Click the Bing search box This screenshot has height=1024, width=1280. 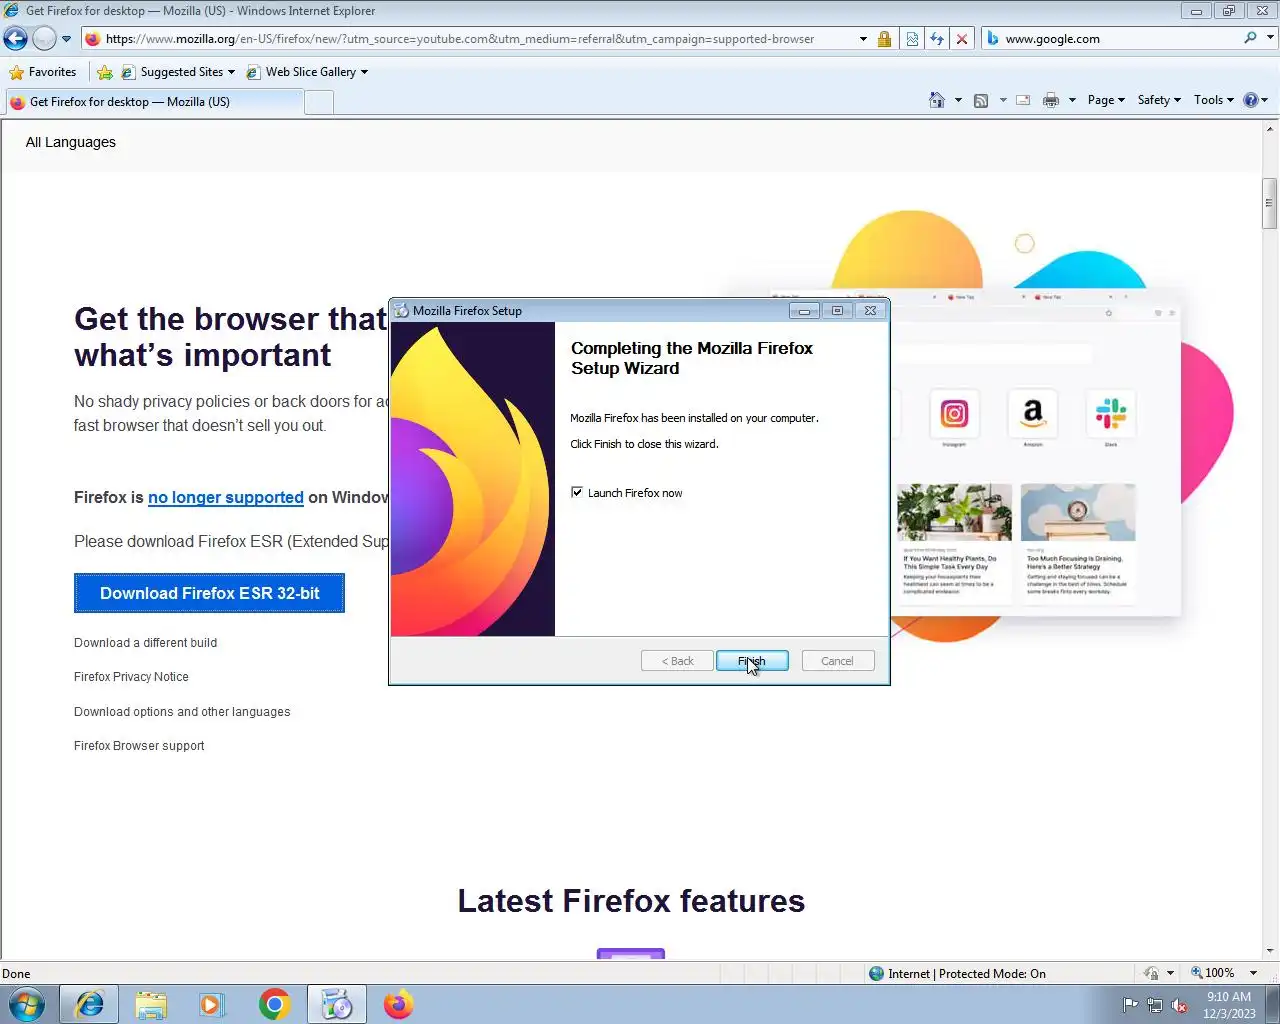[x=1110, y=39]
